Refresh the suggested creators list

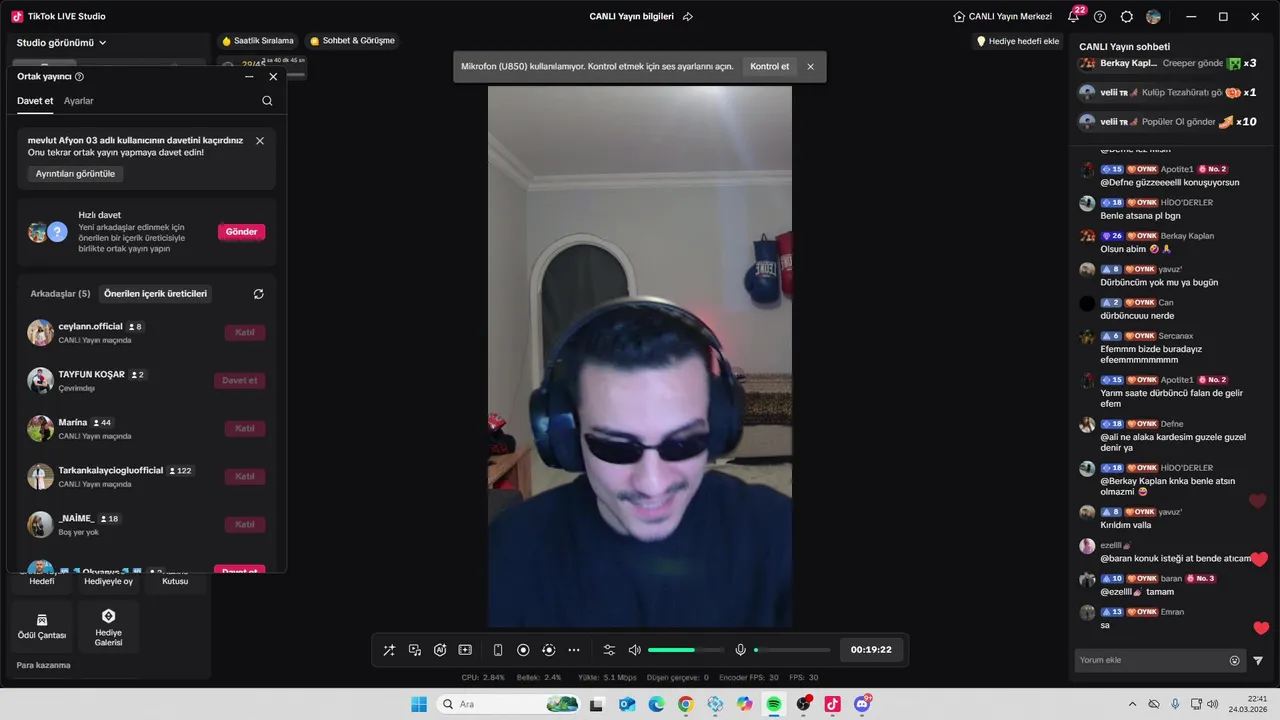point(258,294)
